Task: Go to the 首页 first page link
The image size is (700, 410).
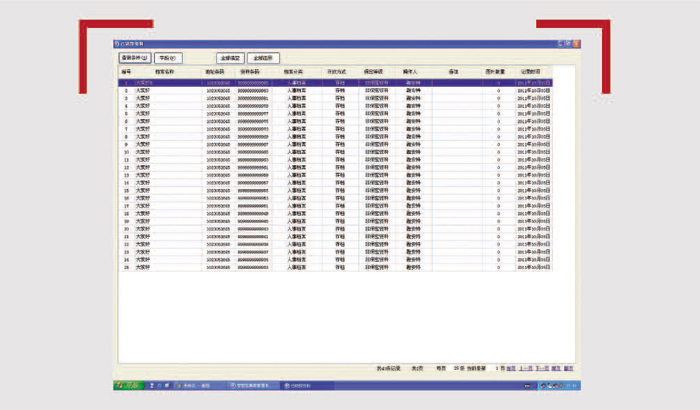Action: point(511,368)
